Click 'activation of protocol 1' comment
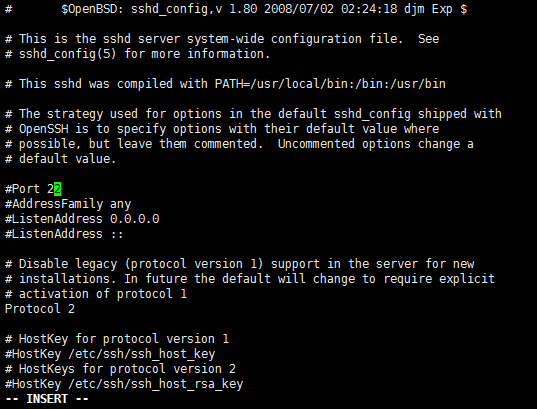 pyautogui.click(x=103, y=294)
